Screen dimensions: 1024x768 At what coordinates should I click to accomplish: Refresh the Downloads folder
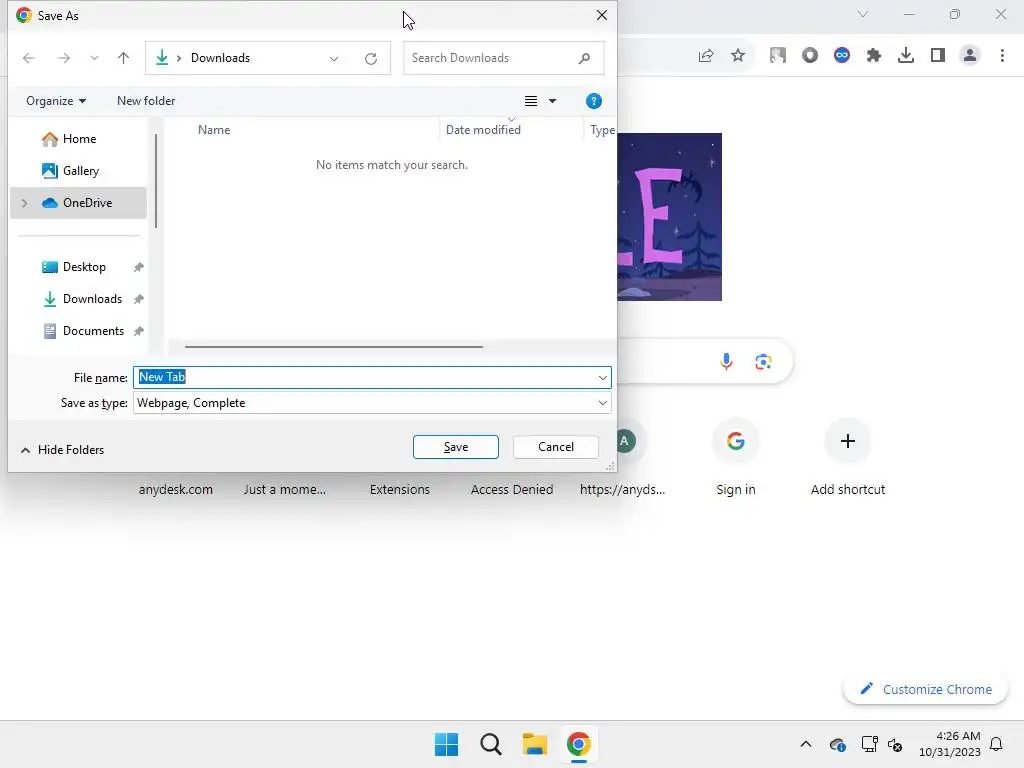(371, 59)
